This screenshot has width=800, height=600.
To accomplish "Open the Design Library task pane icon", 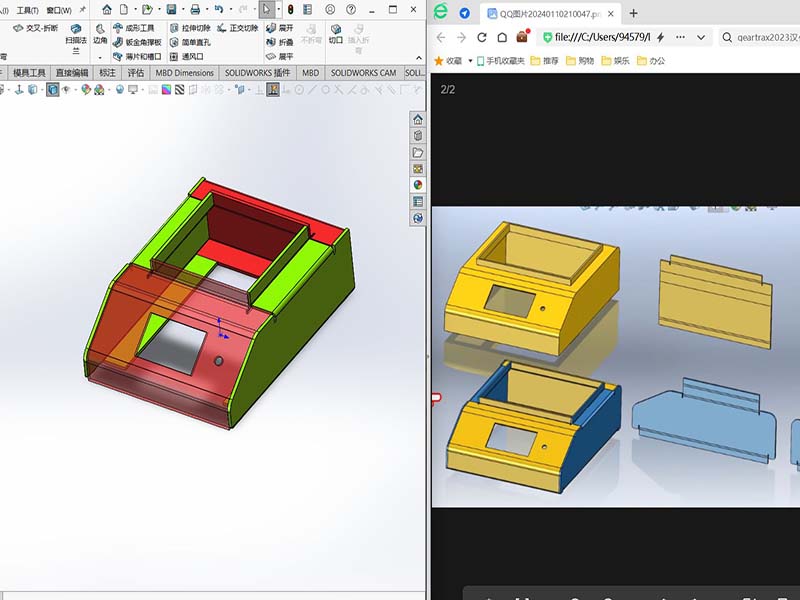I will pyautogui.click(x=418, y=136).
